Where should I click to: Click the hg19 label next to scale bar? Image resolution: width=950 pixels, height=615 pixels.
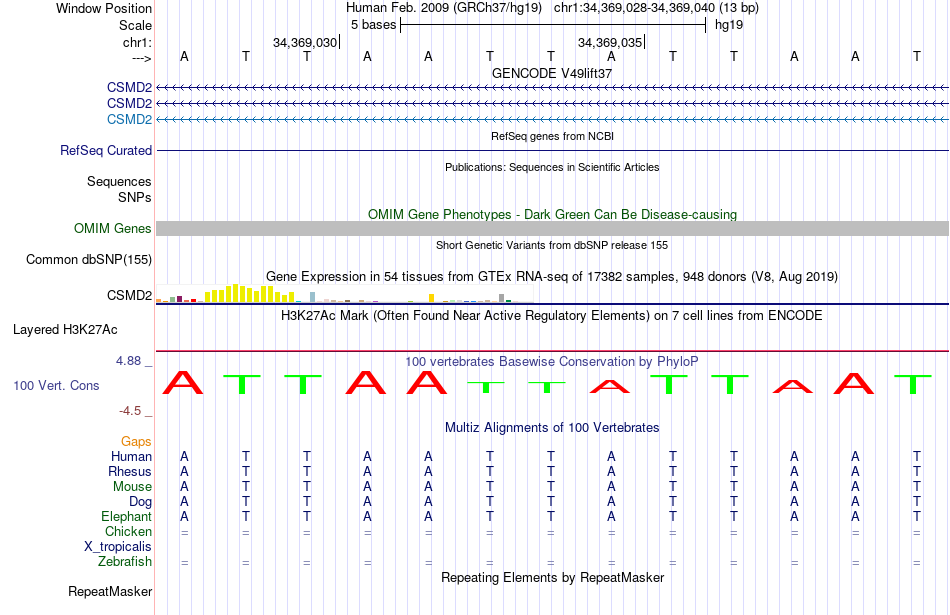coord(729,25)
